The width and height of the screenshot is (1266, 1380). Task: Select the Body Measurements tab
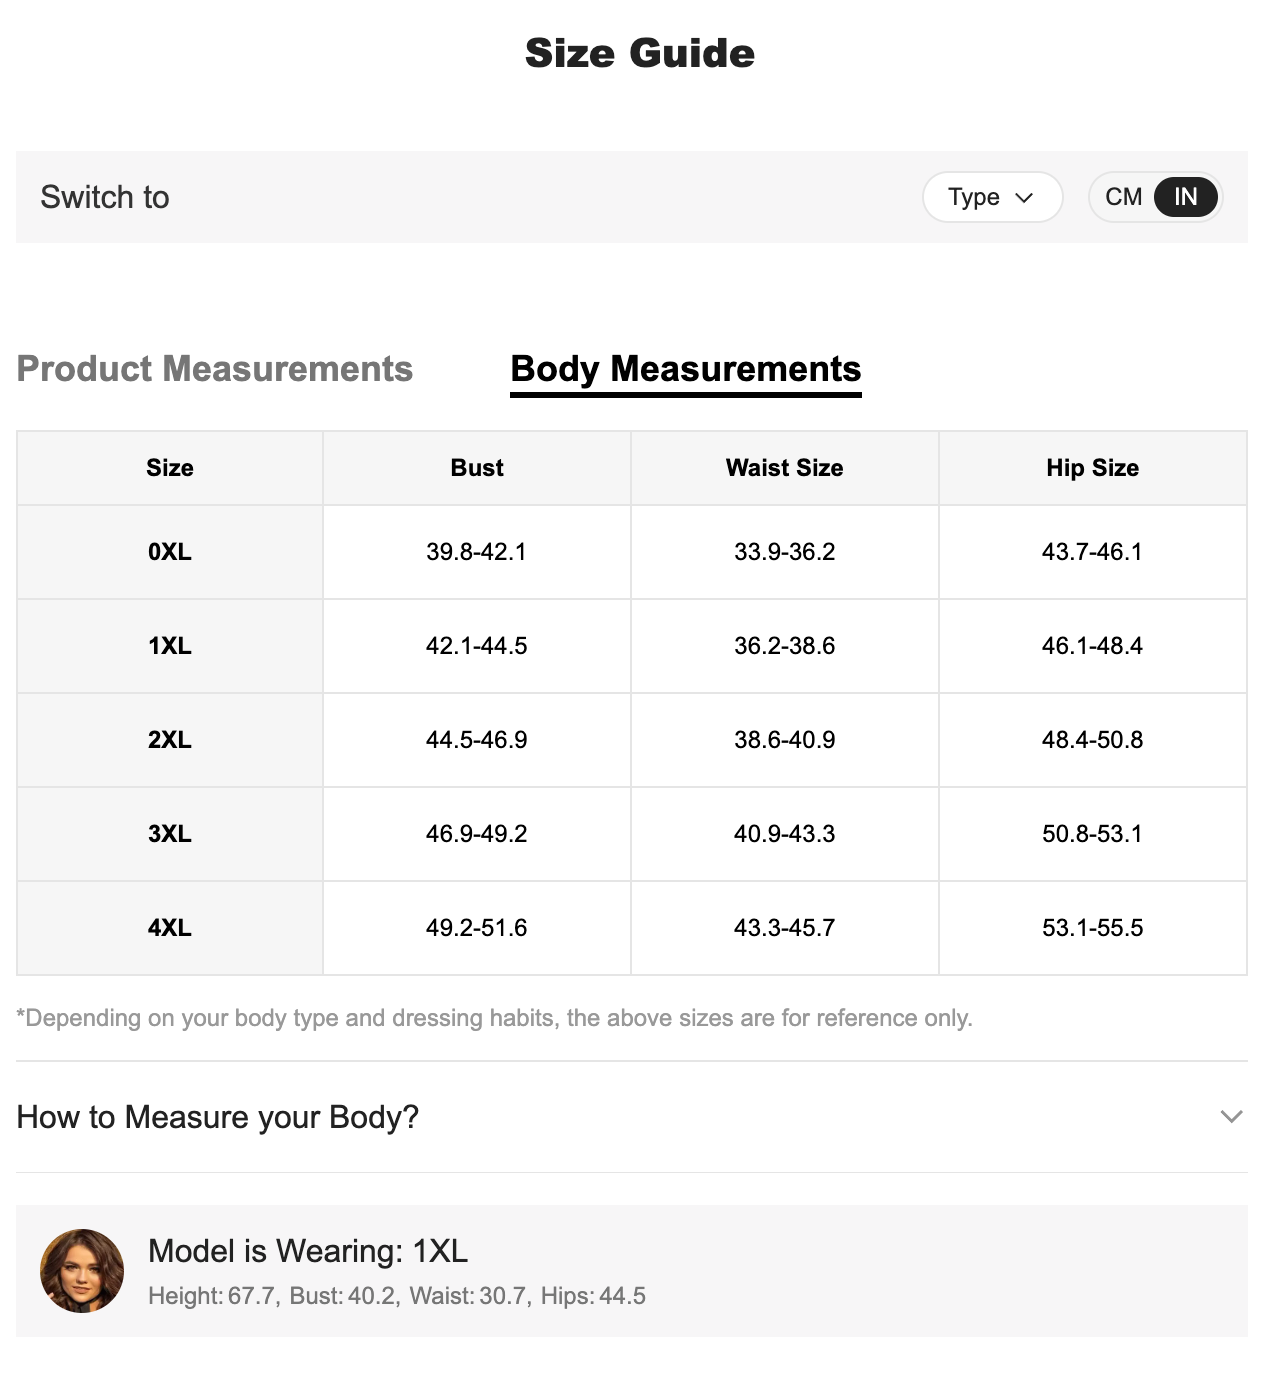[x=686, y=369]
